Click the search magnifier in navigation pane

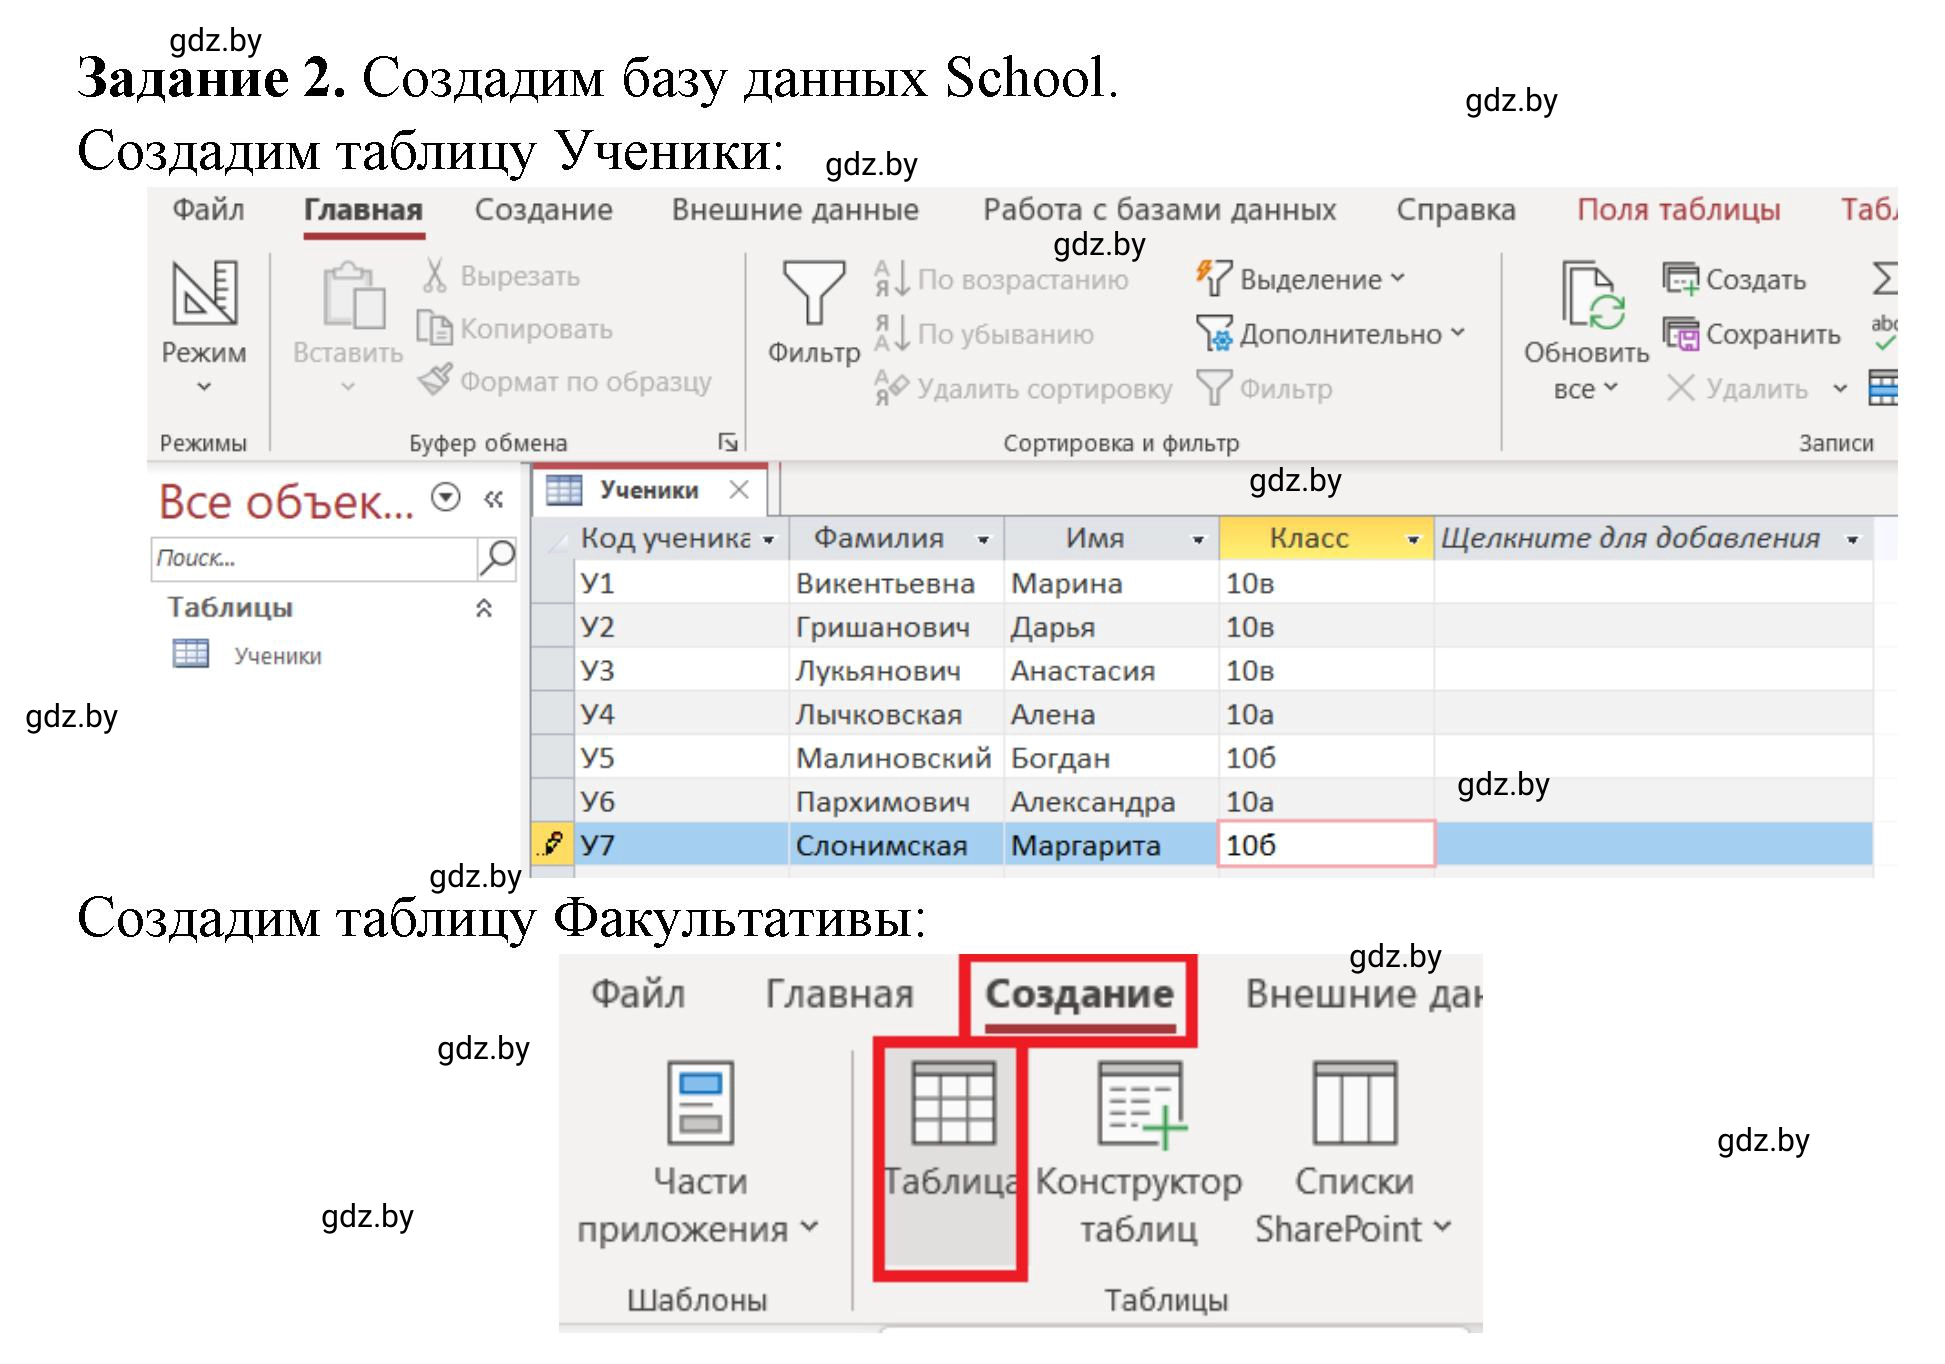coord(497,558)
